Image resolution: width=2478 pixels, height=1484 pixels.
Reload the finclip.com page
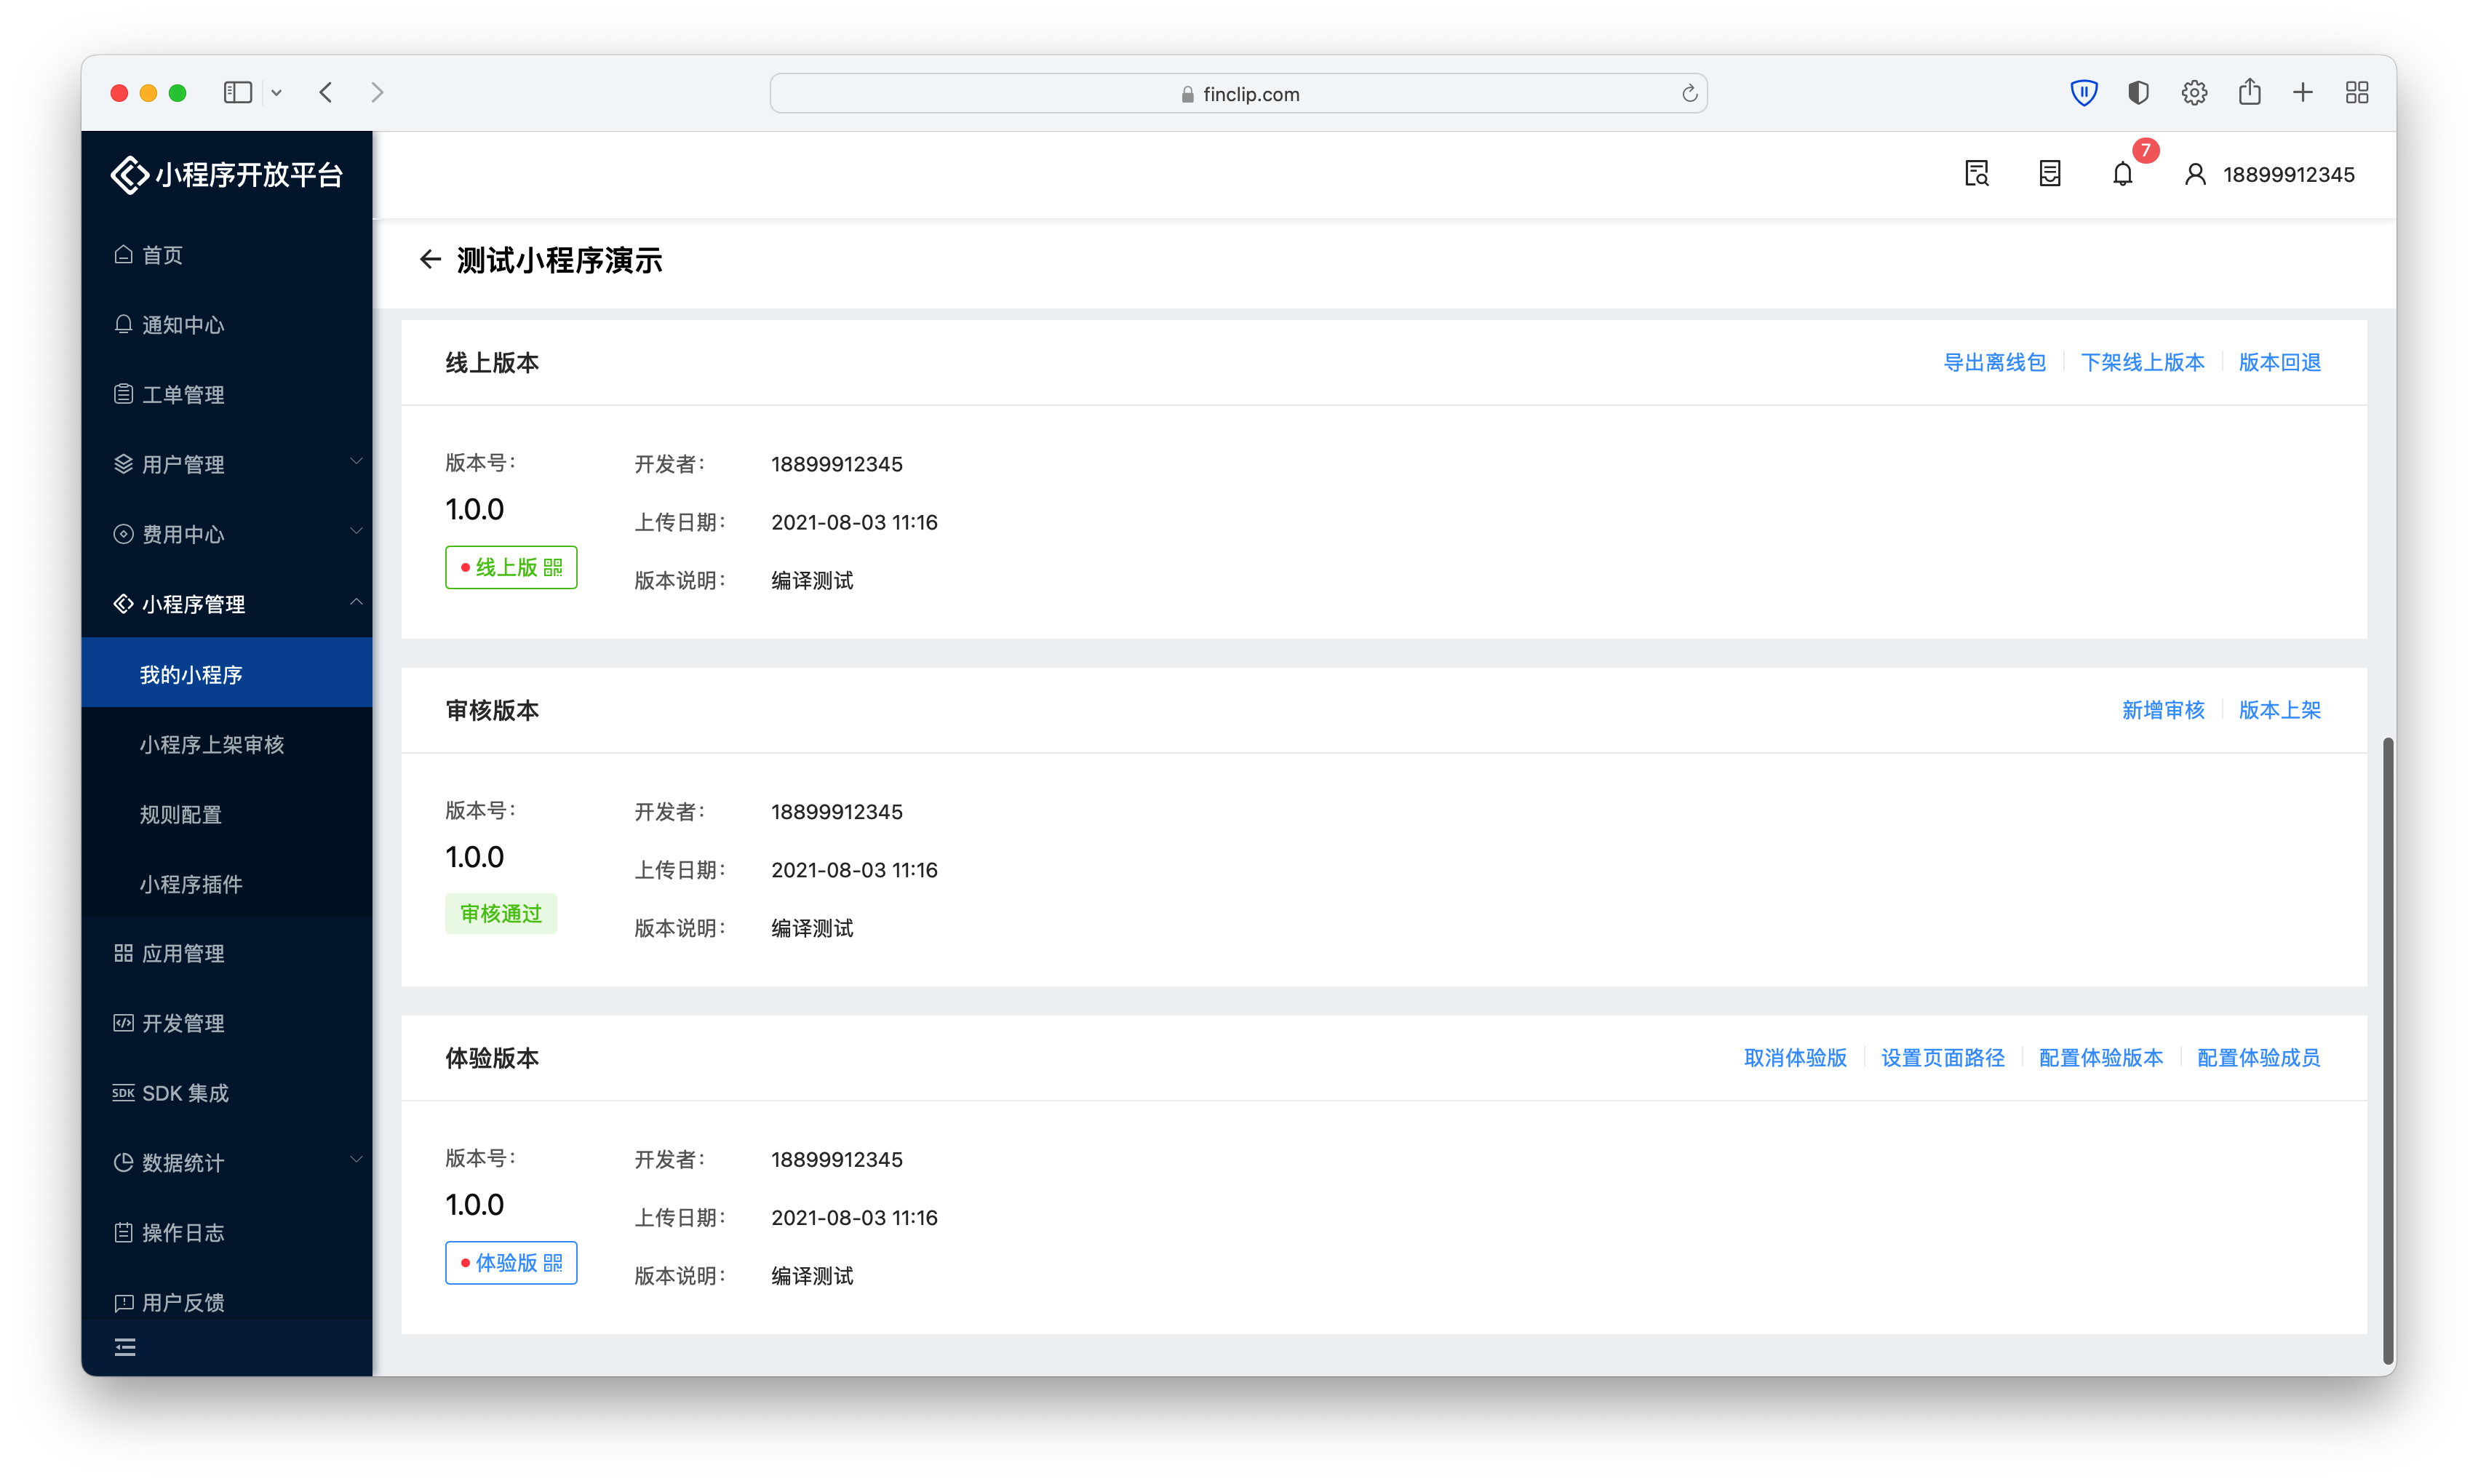(1689, 93)
